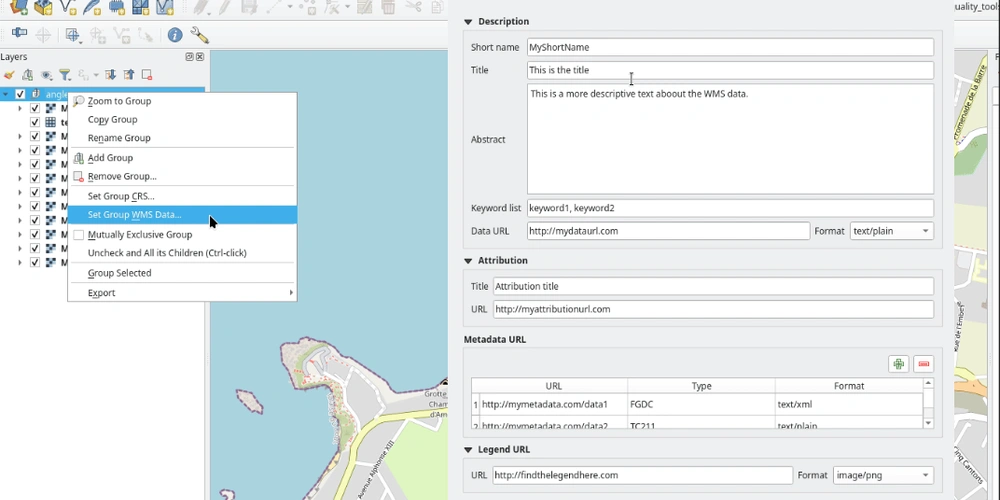Float the Layers panel with its undock icon

tap(189, 57)
